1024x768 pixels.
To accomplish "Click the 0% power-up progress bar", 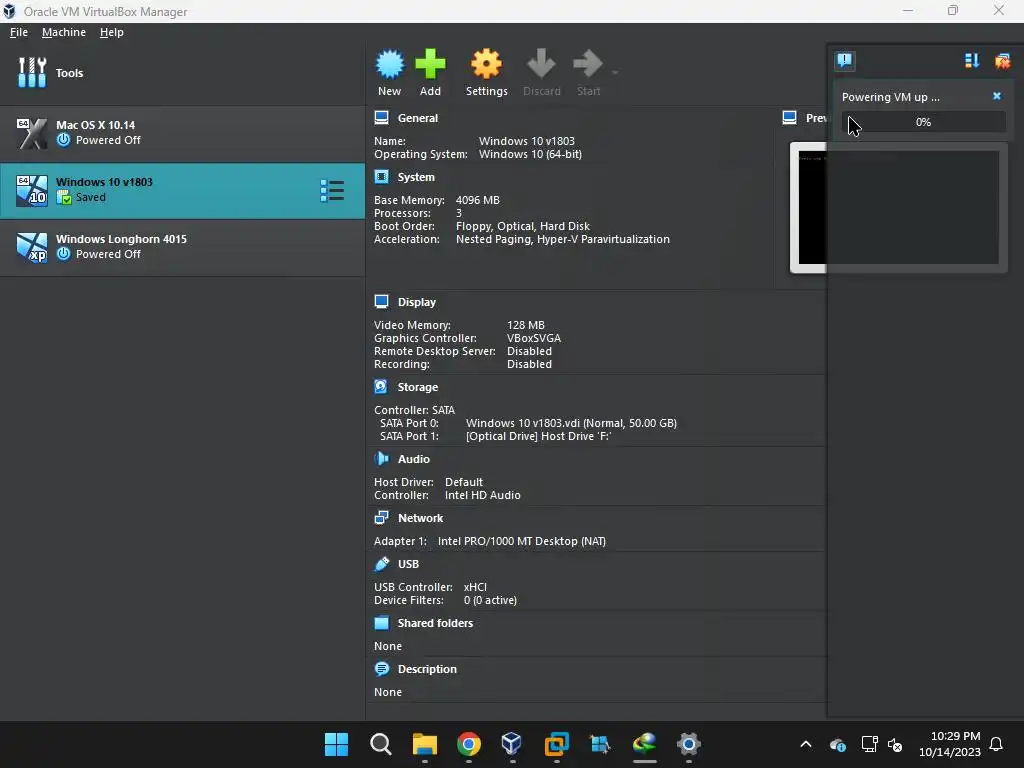I will click(x=923, y=122).
